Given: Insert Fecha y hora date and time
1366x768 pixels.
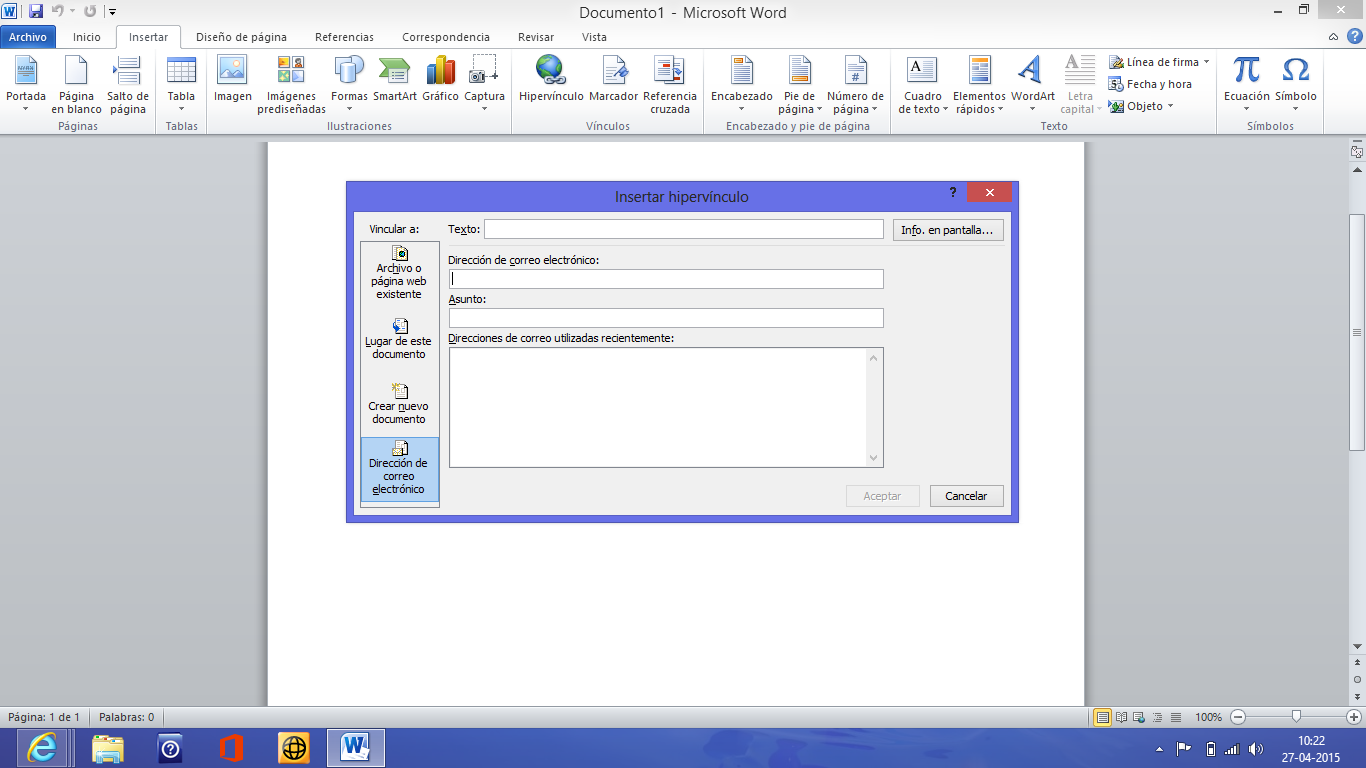Looking at the screenshot, I should [1151, 84].
